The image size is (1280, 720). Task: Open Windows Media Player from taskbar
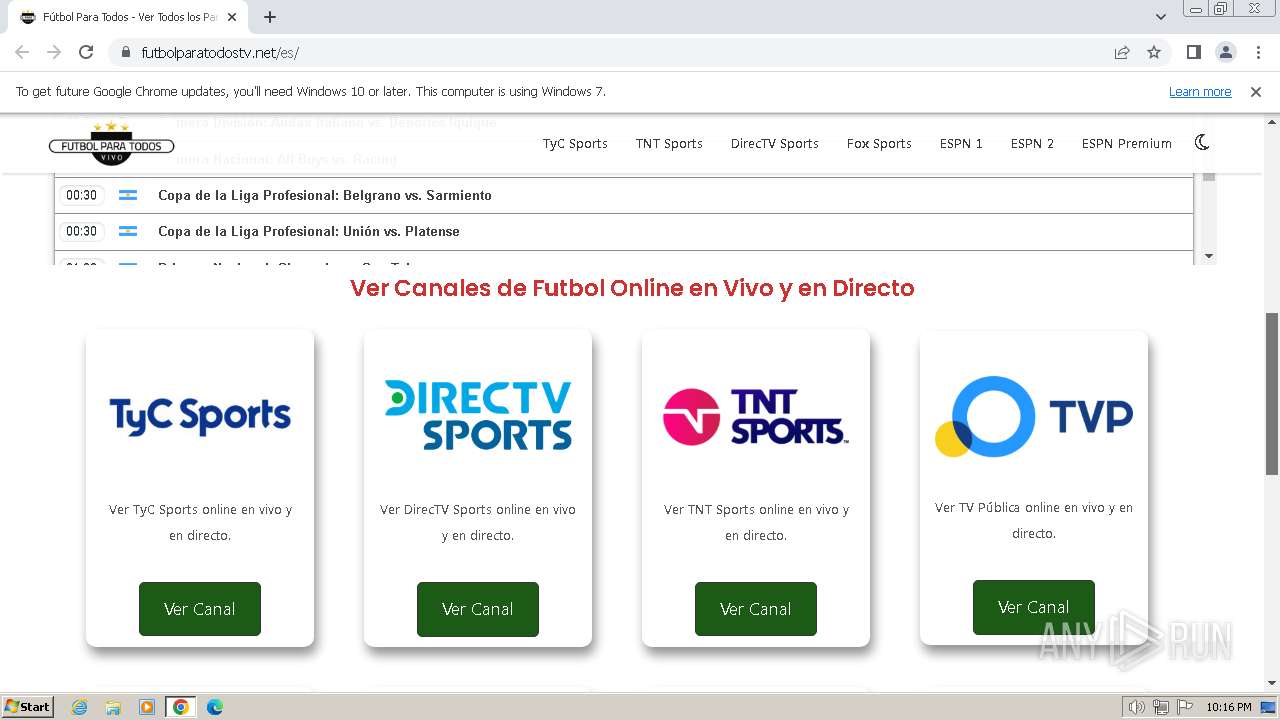[147, 707]
